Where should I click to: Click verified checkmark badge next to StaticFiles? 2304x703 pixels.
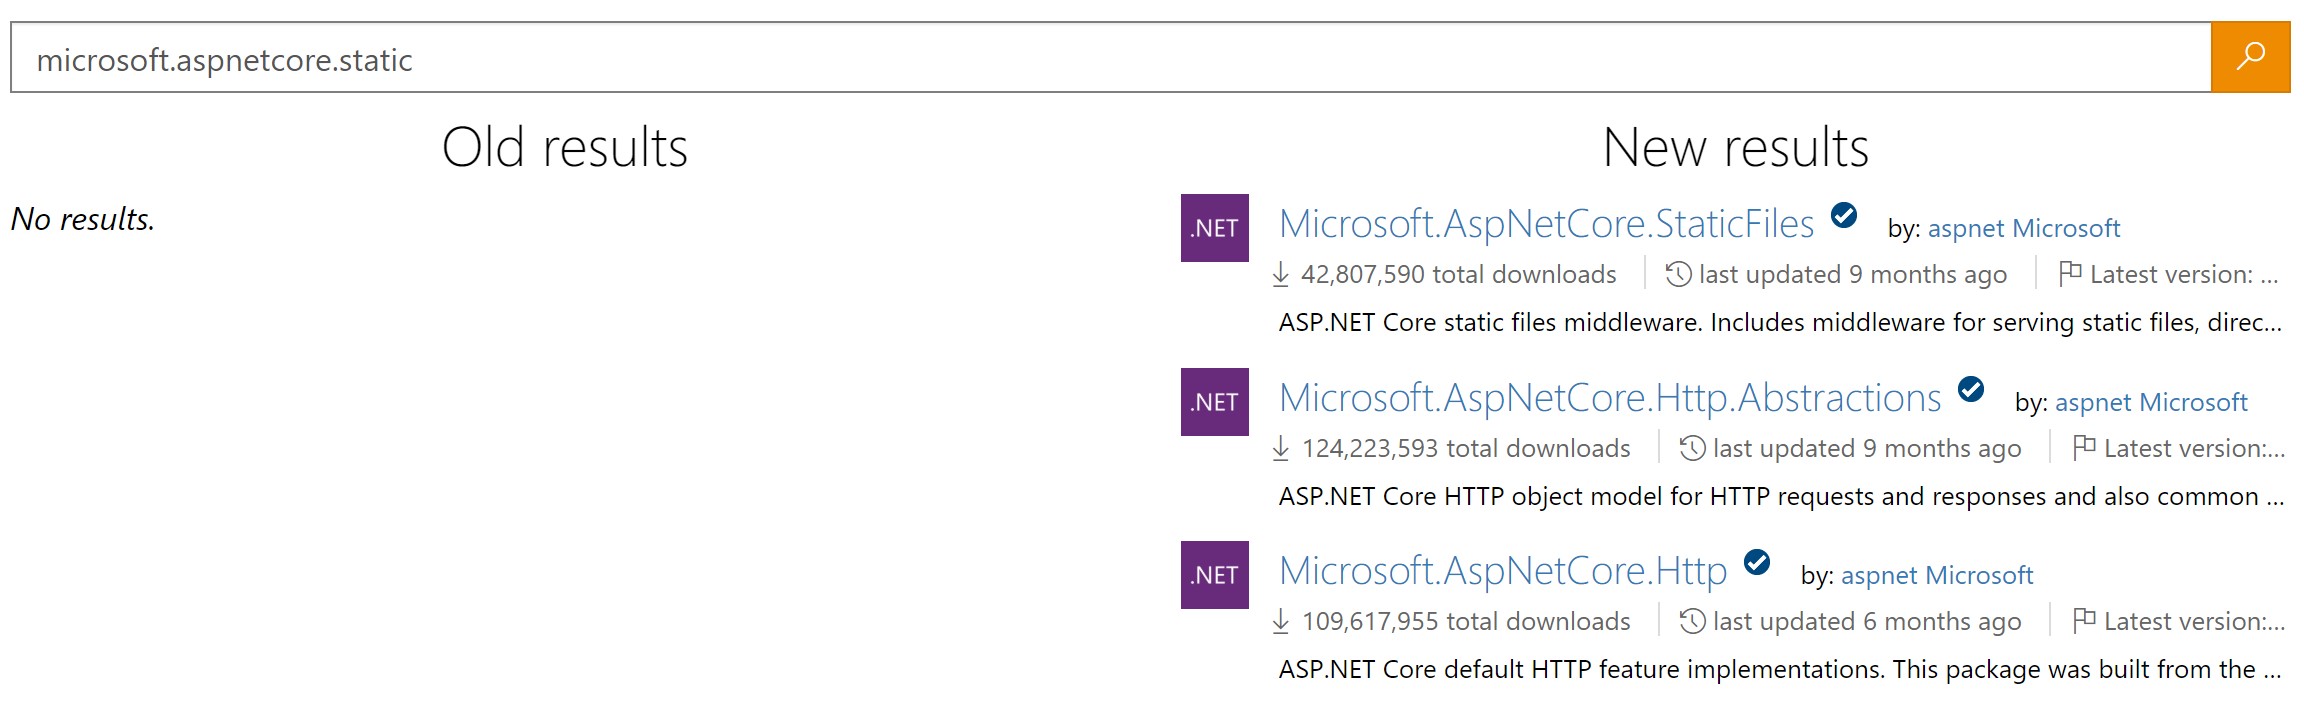pyautogui.click(x=1843, y=215)
